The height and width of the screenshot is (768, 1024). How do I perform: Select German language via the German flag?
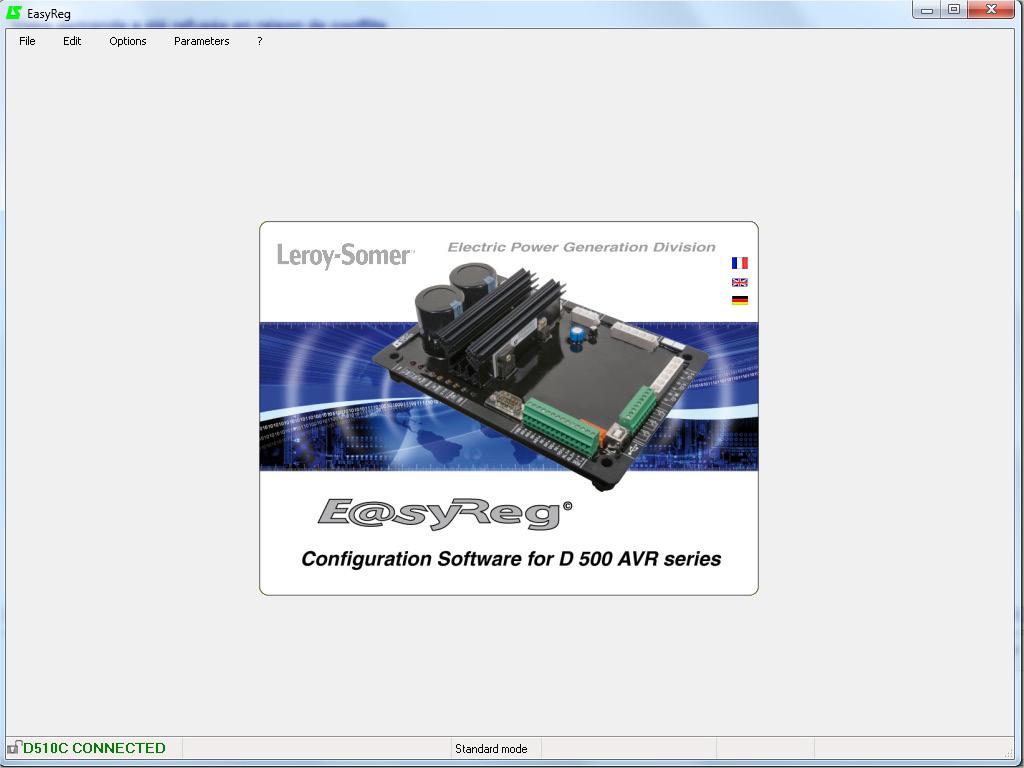[739, 300]
